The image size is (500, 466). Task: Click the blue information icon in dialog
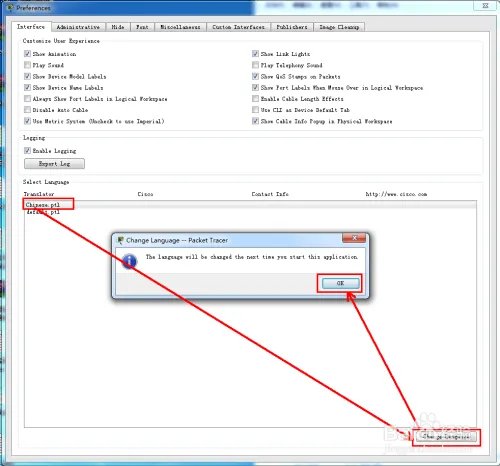[129, 261]
